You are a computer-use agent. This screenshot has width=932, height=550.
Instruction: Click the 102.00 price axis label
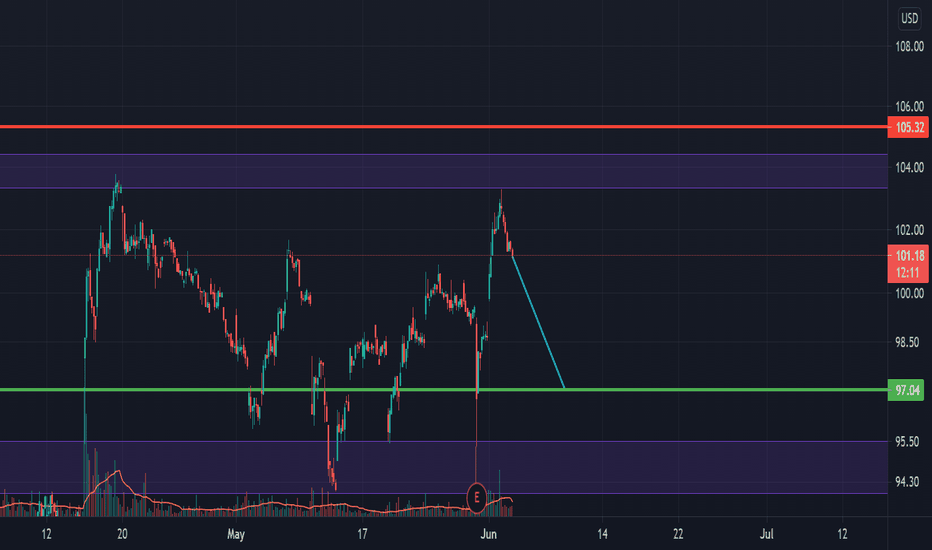(x=909, y=230)
